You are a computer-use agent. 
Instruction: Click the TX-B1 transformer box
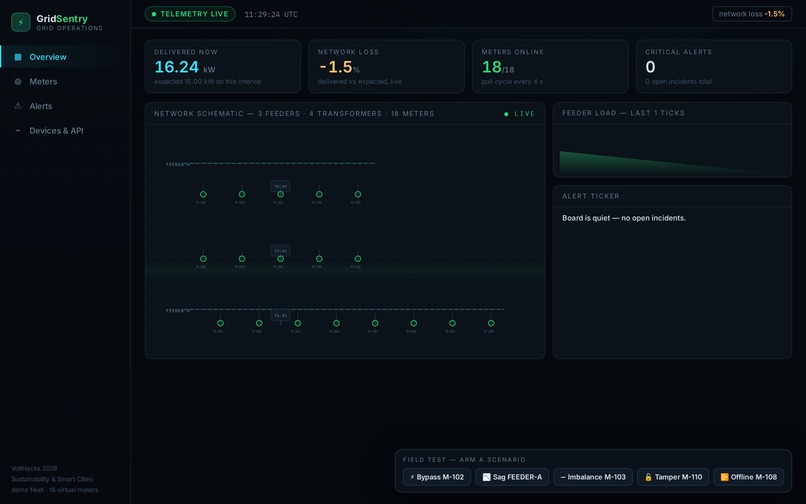pyautogui.click(x=281, y=315)
